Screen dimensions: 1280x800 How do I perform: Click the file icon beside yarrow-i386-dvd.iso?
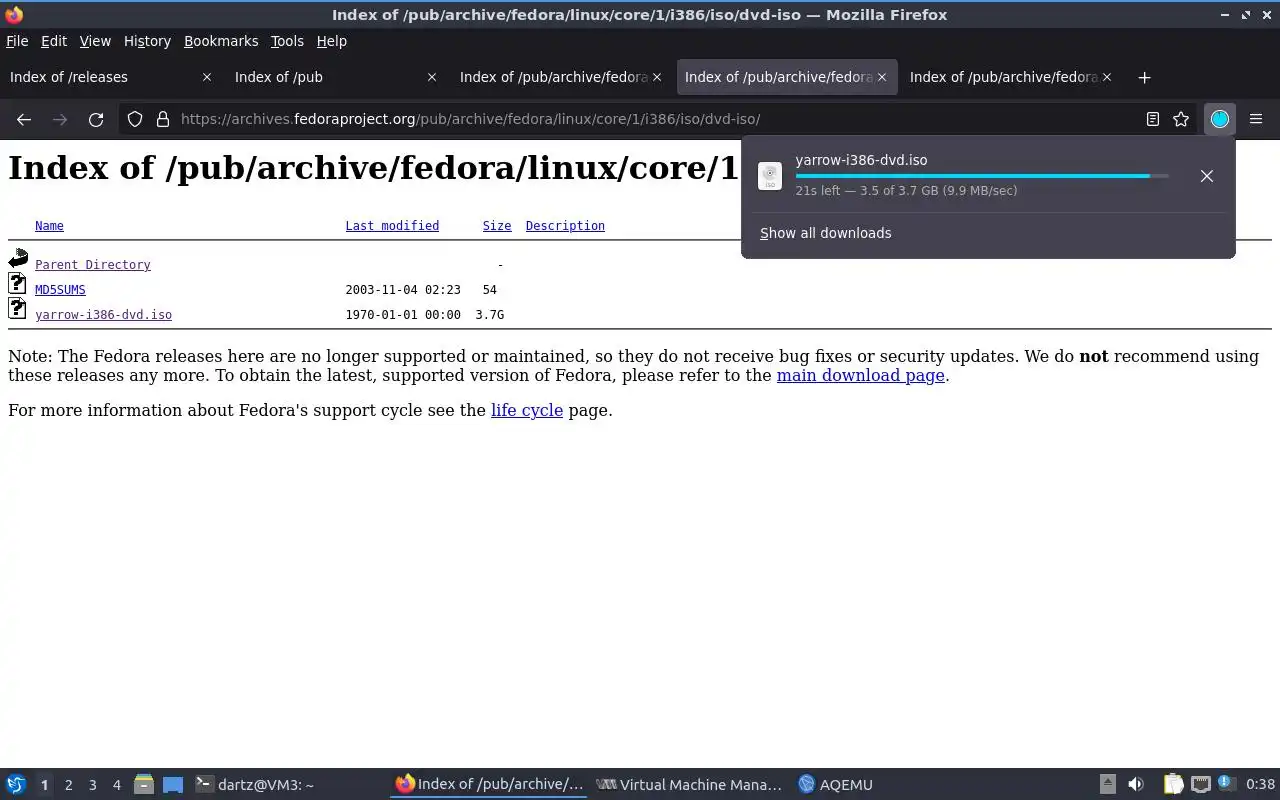(17, 309)
